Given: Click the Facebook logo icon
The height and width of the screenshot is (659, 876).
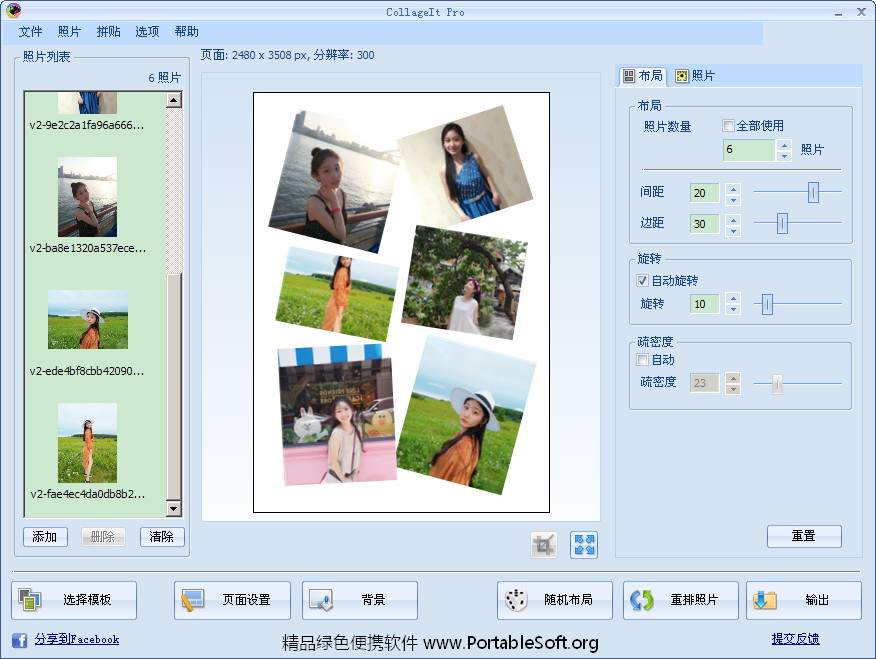Looking at the screenshot, I should [20, 640].
